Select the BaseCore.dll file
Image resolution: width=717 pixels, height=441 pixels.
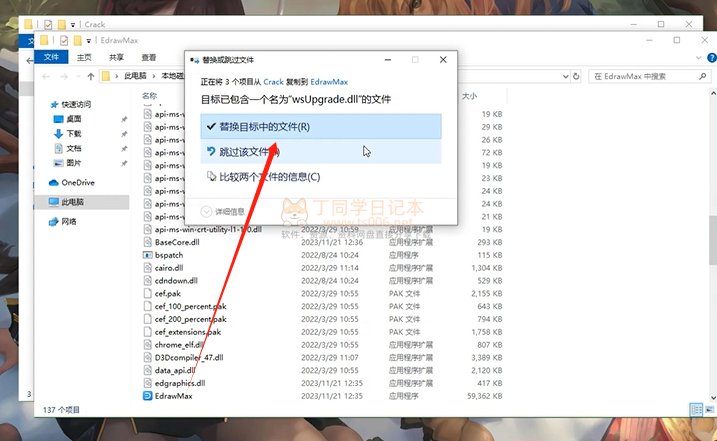tap(177, 242)
